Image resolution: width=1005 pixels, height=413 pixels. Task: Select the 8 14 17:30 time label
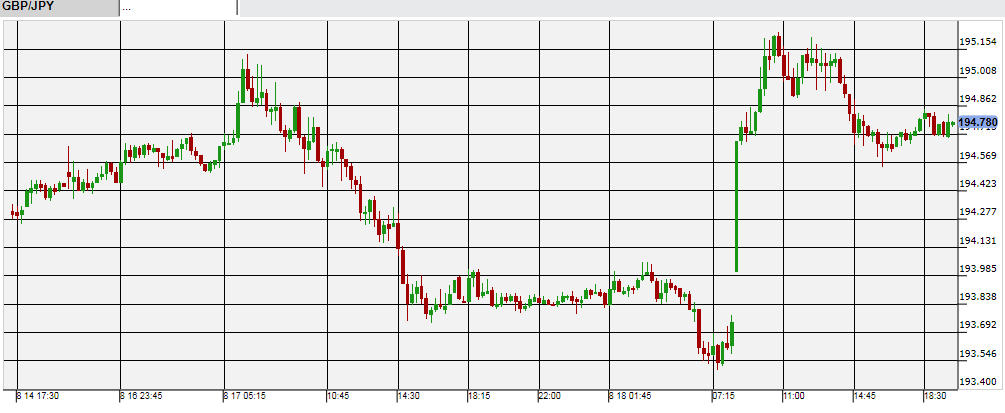coord(38,395)
